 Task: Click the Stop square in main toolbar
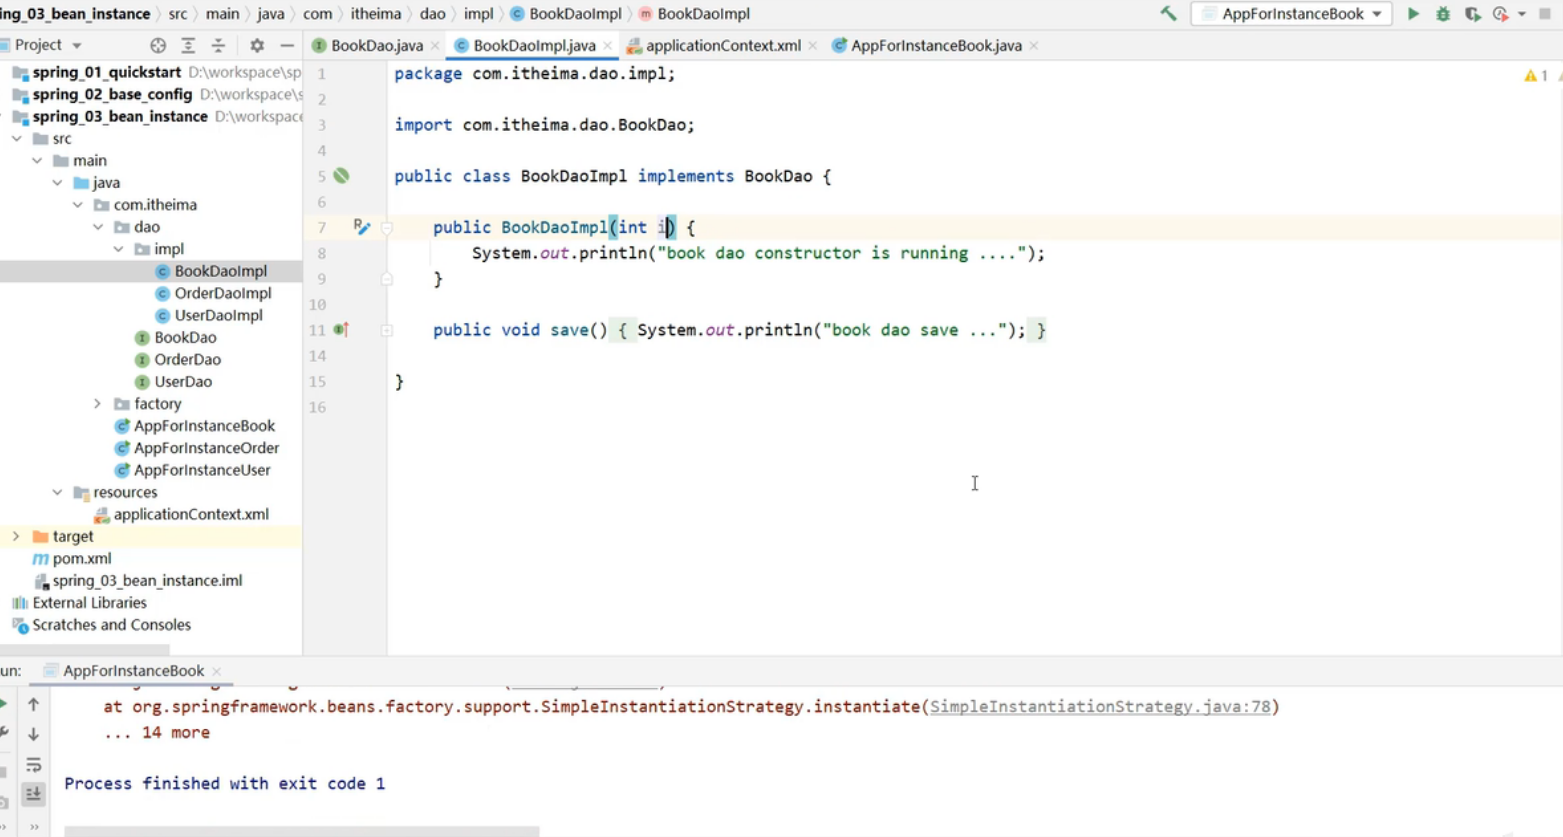point(1545,14)
